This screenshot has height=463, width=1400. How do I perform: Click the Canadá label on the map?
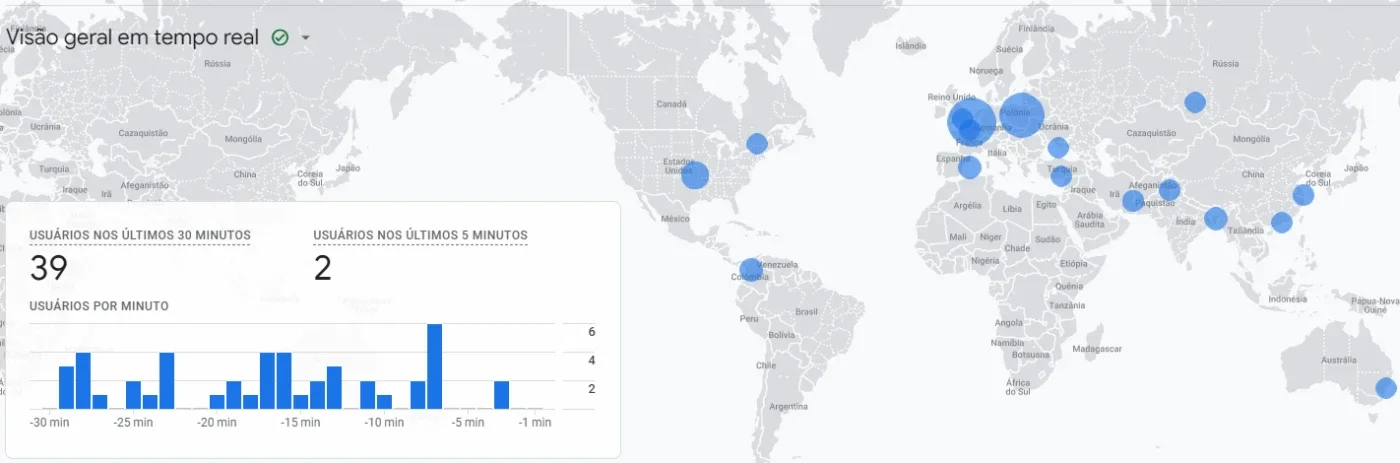click(671, 104)
